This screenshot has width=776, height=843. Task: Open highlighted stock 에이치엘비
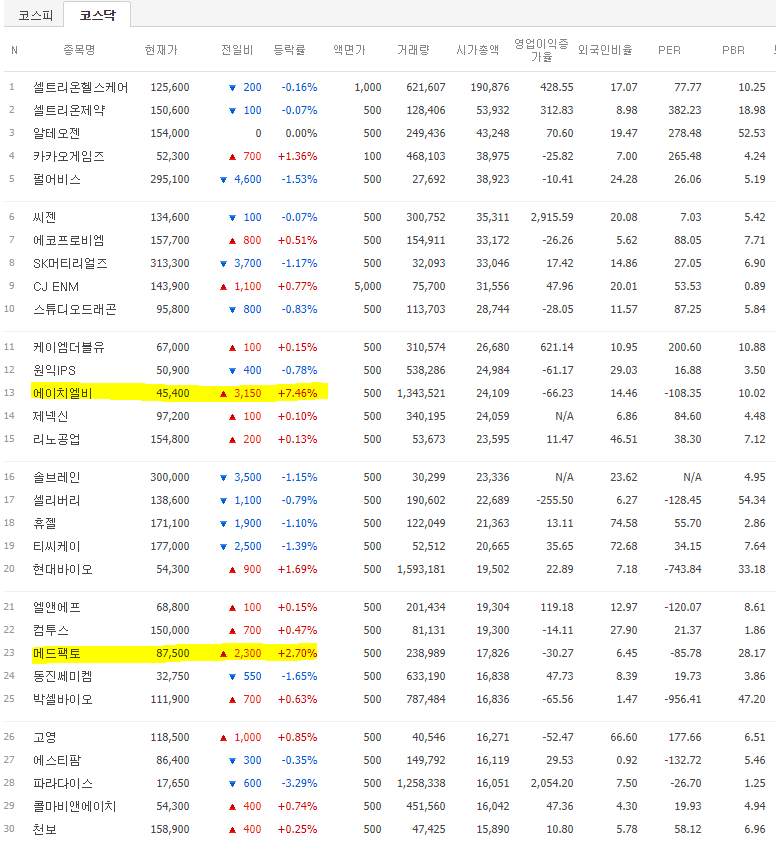pyautogui.click(x=62, y=394)
